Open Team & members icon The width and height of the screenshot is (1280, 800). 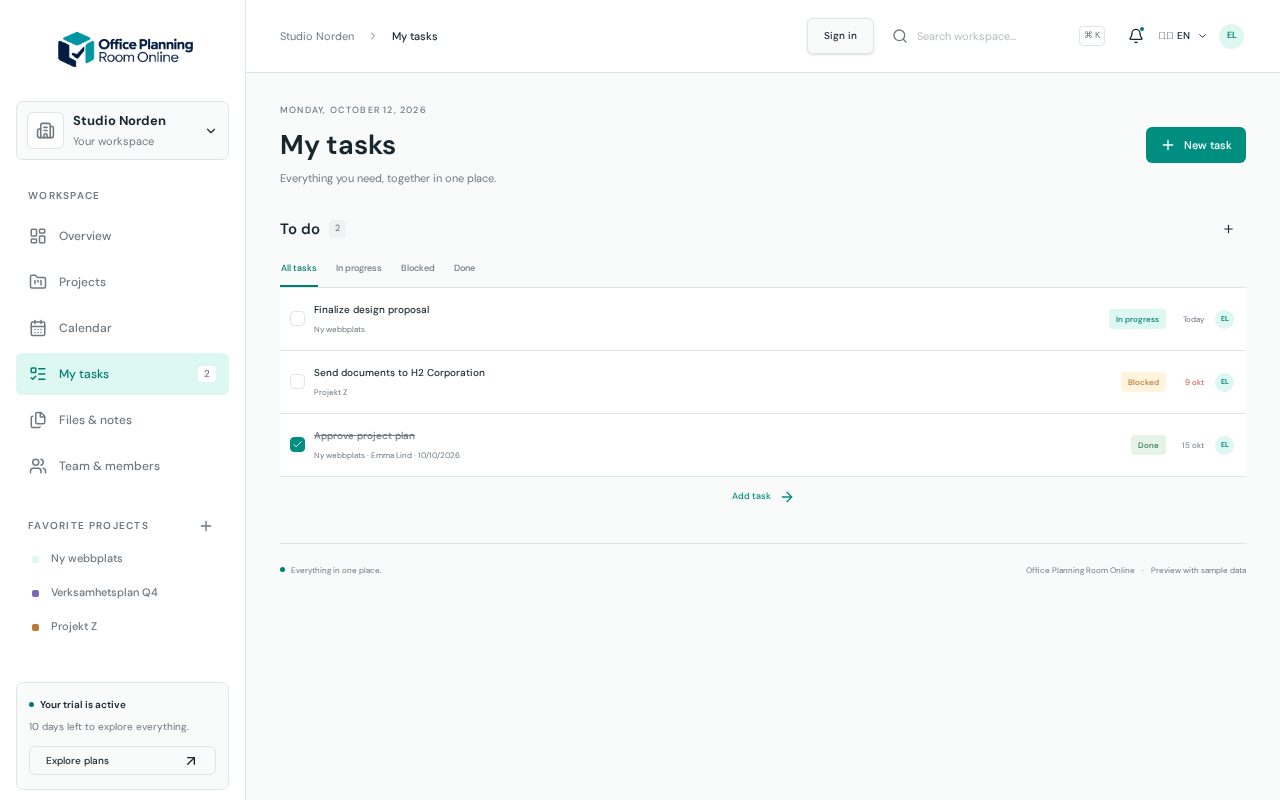coord(38,466)
